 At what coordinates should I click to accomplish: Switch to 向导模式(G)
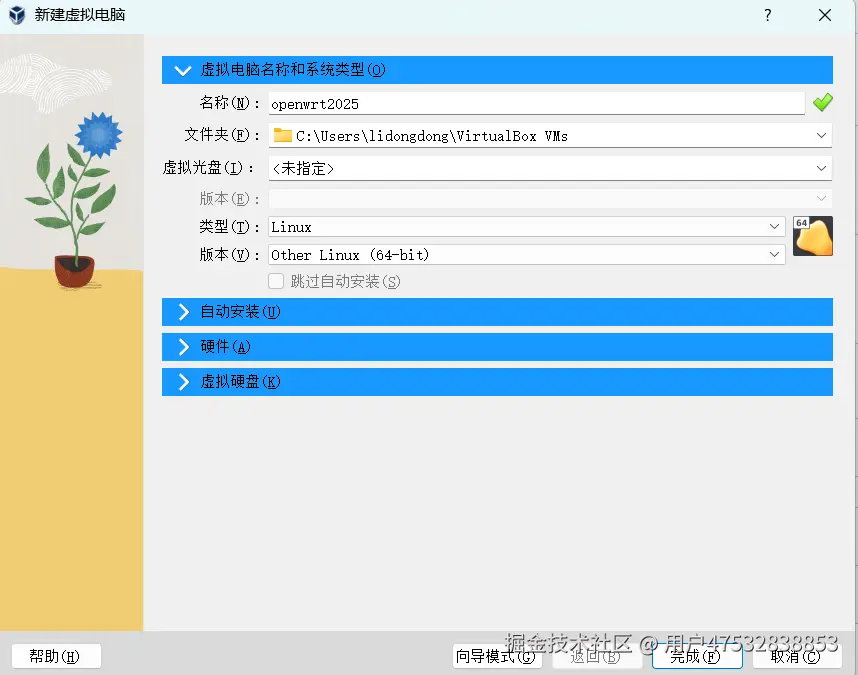click(497, 656)
